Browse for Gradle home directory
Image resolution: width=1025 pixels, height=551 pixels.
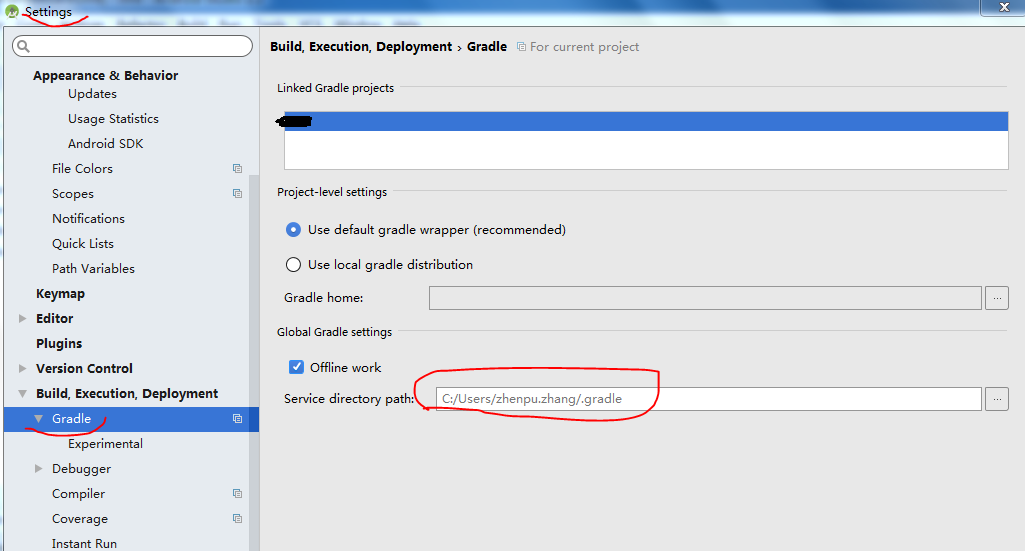point(996,298)
